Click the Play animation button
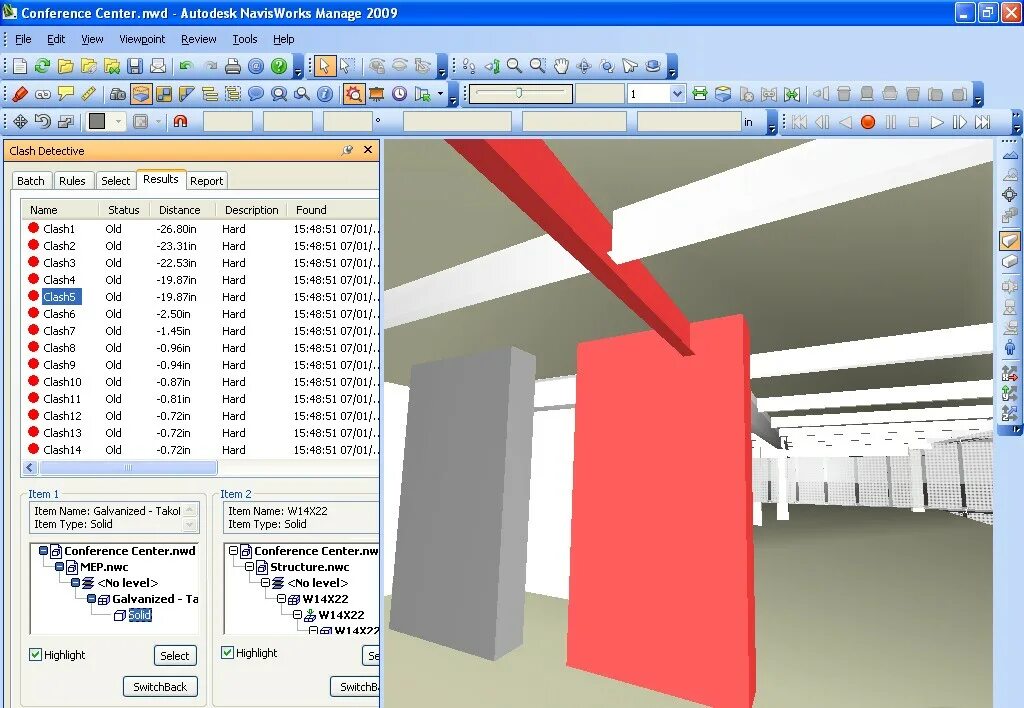 [936, 122]
